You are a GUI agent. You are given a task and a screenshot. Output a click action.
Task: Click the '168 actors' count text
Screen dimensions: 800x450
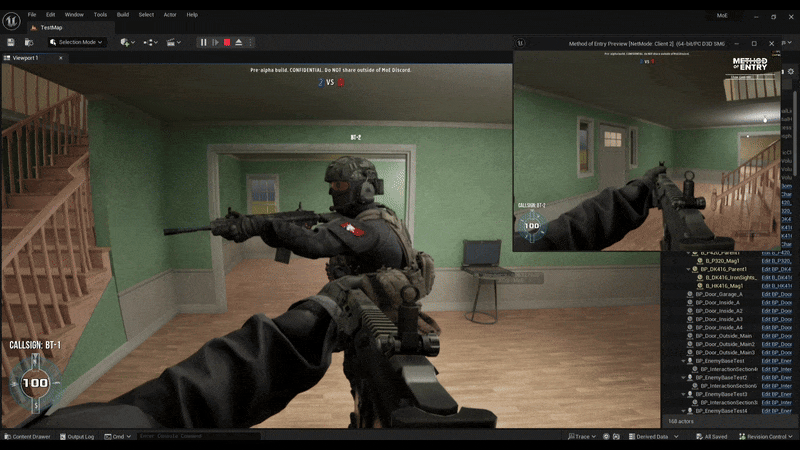tap(681, 421)
